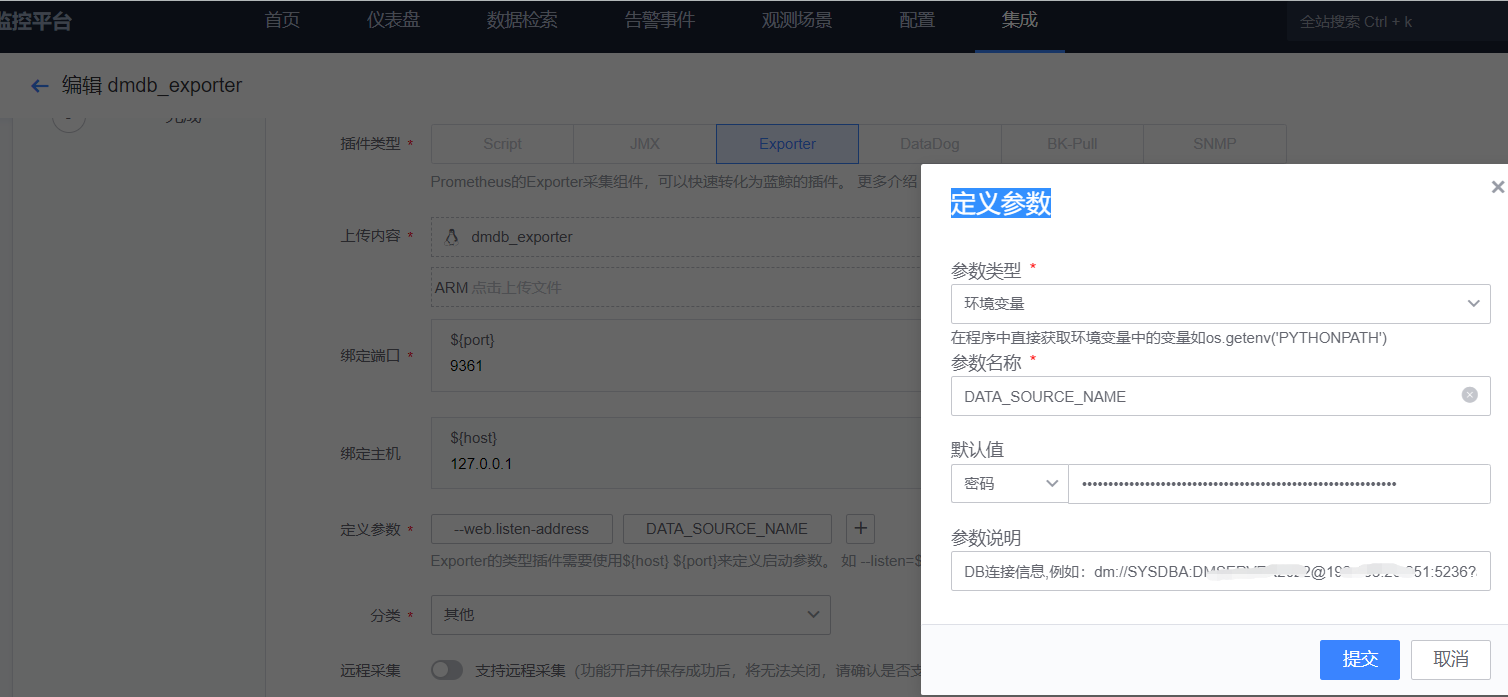The width and height of the screenshot is (1508, 697).
Task: Click the back arrow next to 编辑 dmdb_exporter
Action: [x=40, y=86]
